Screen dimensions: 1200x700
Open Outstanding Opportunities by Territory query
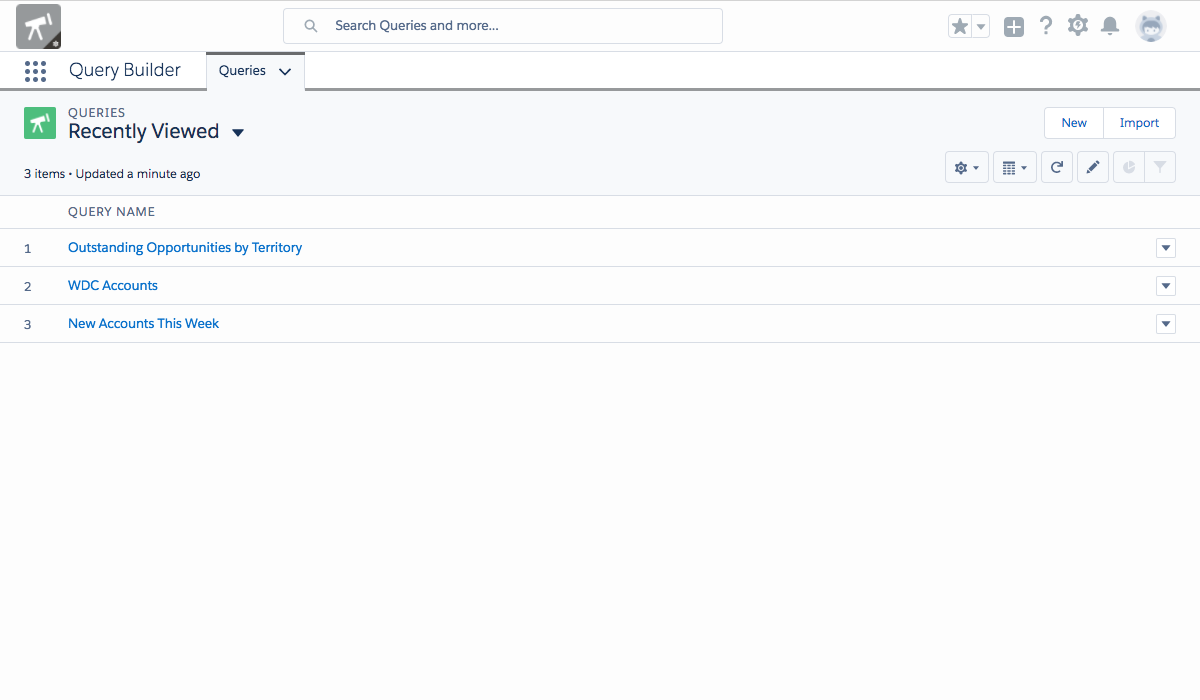click(x=185, y=247)
